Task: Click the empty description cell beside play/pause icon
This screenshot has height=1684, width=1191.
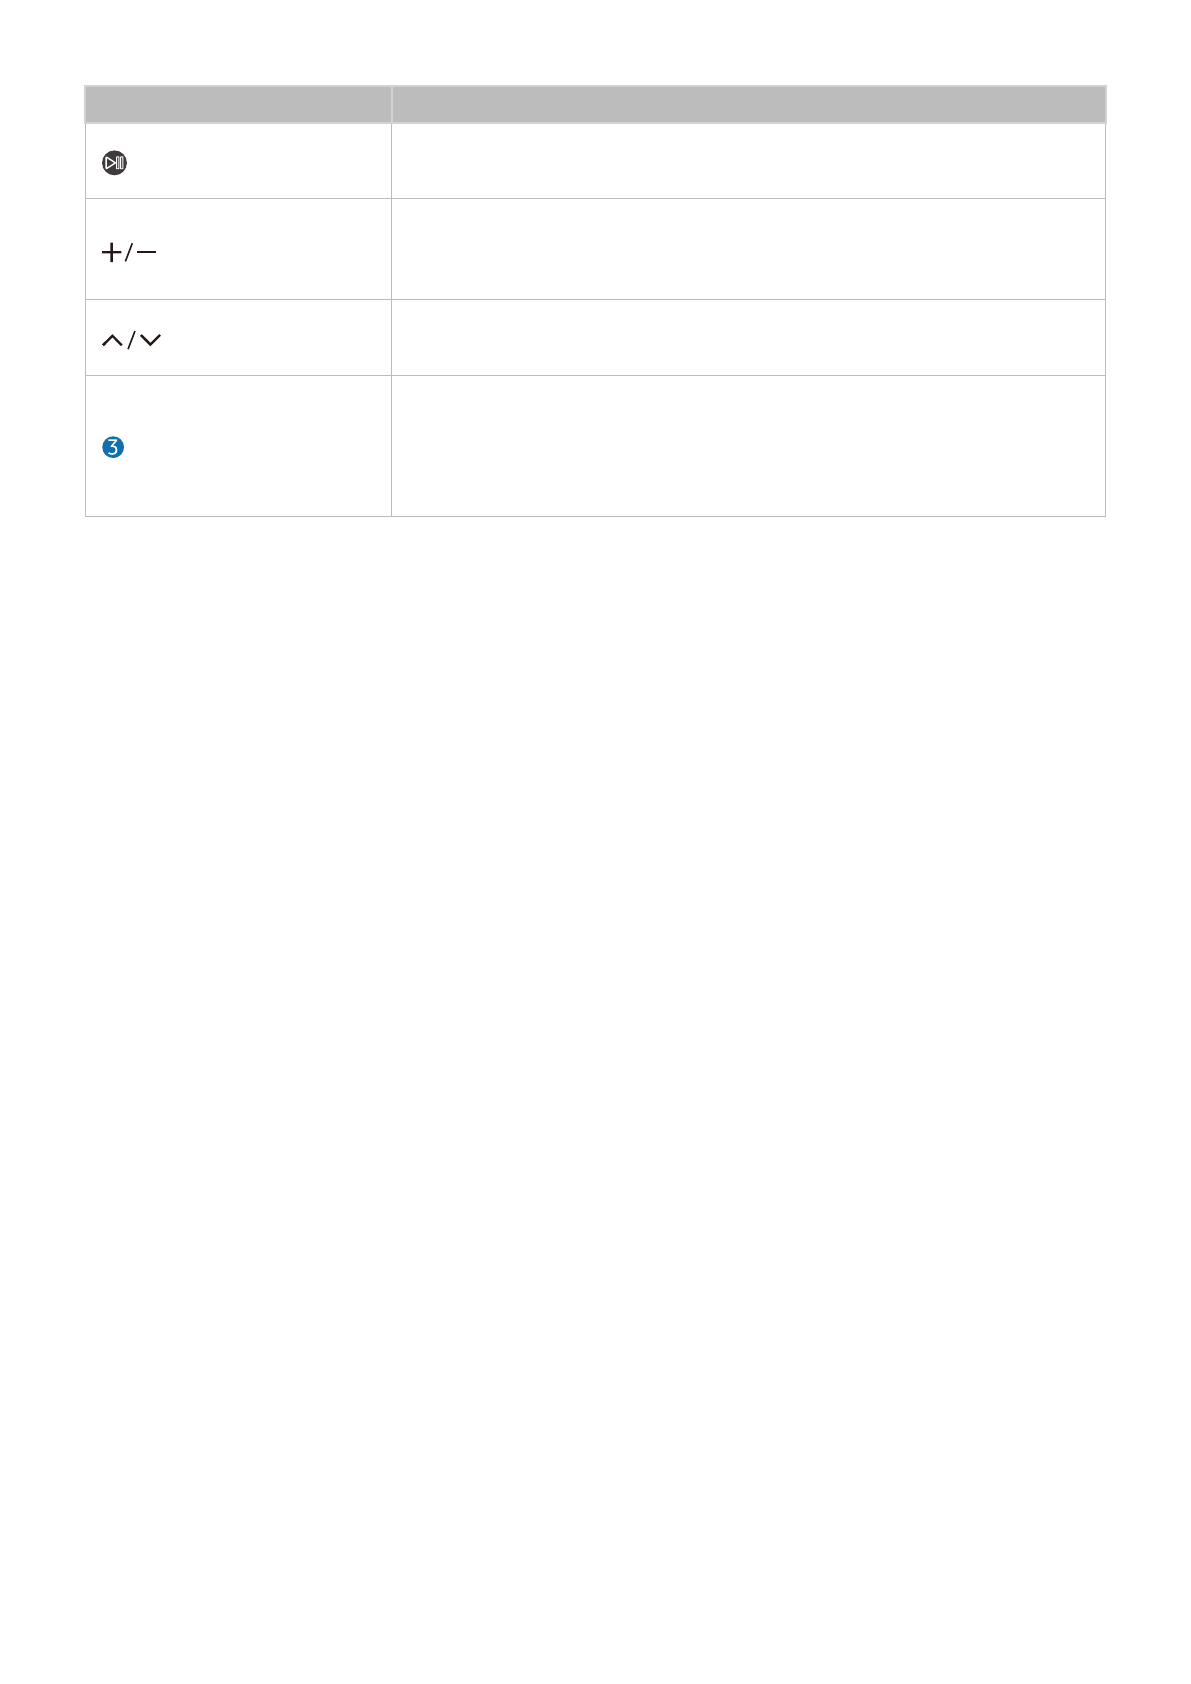Action: (748, 161)
